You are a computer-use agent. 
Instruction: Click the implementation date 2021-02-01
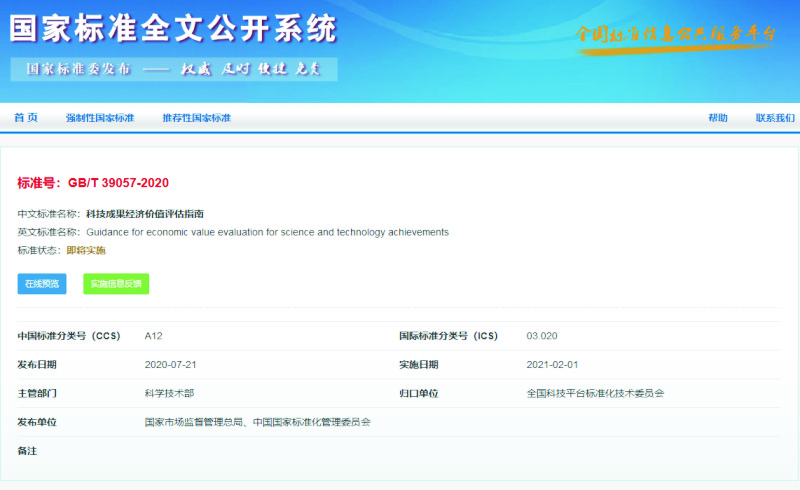pyautogui.click(x=552, y=365)
